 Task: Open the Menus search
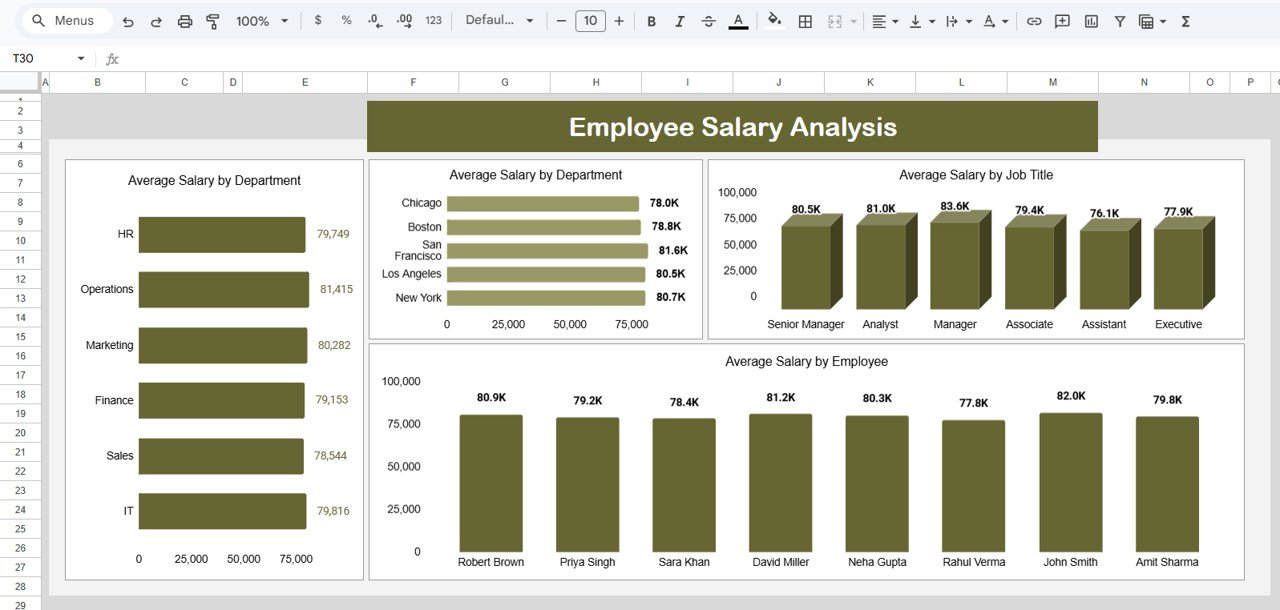coord(65,20)
